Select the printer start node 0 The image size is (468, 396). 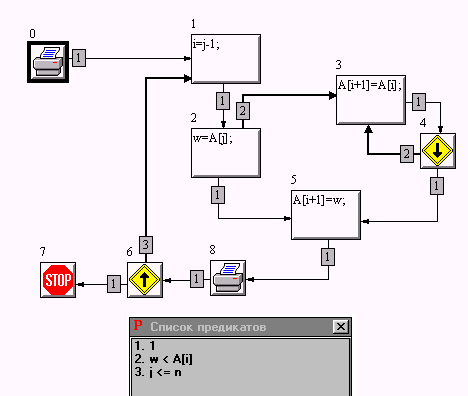pos(48,62)
